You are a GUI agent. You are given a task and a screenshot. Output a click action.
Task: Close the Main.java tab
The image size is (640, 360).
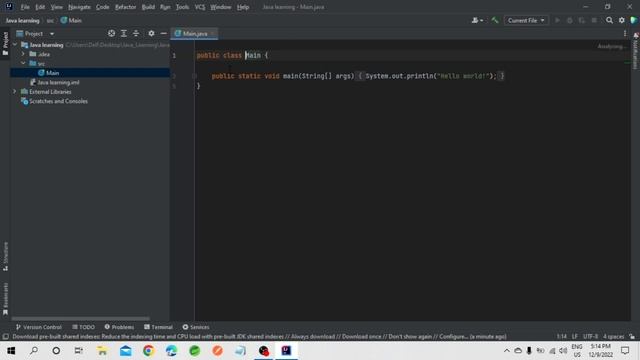click(213, 33)
